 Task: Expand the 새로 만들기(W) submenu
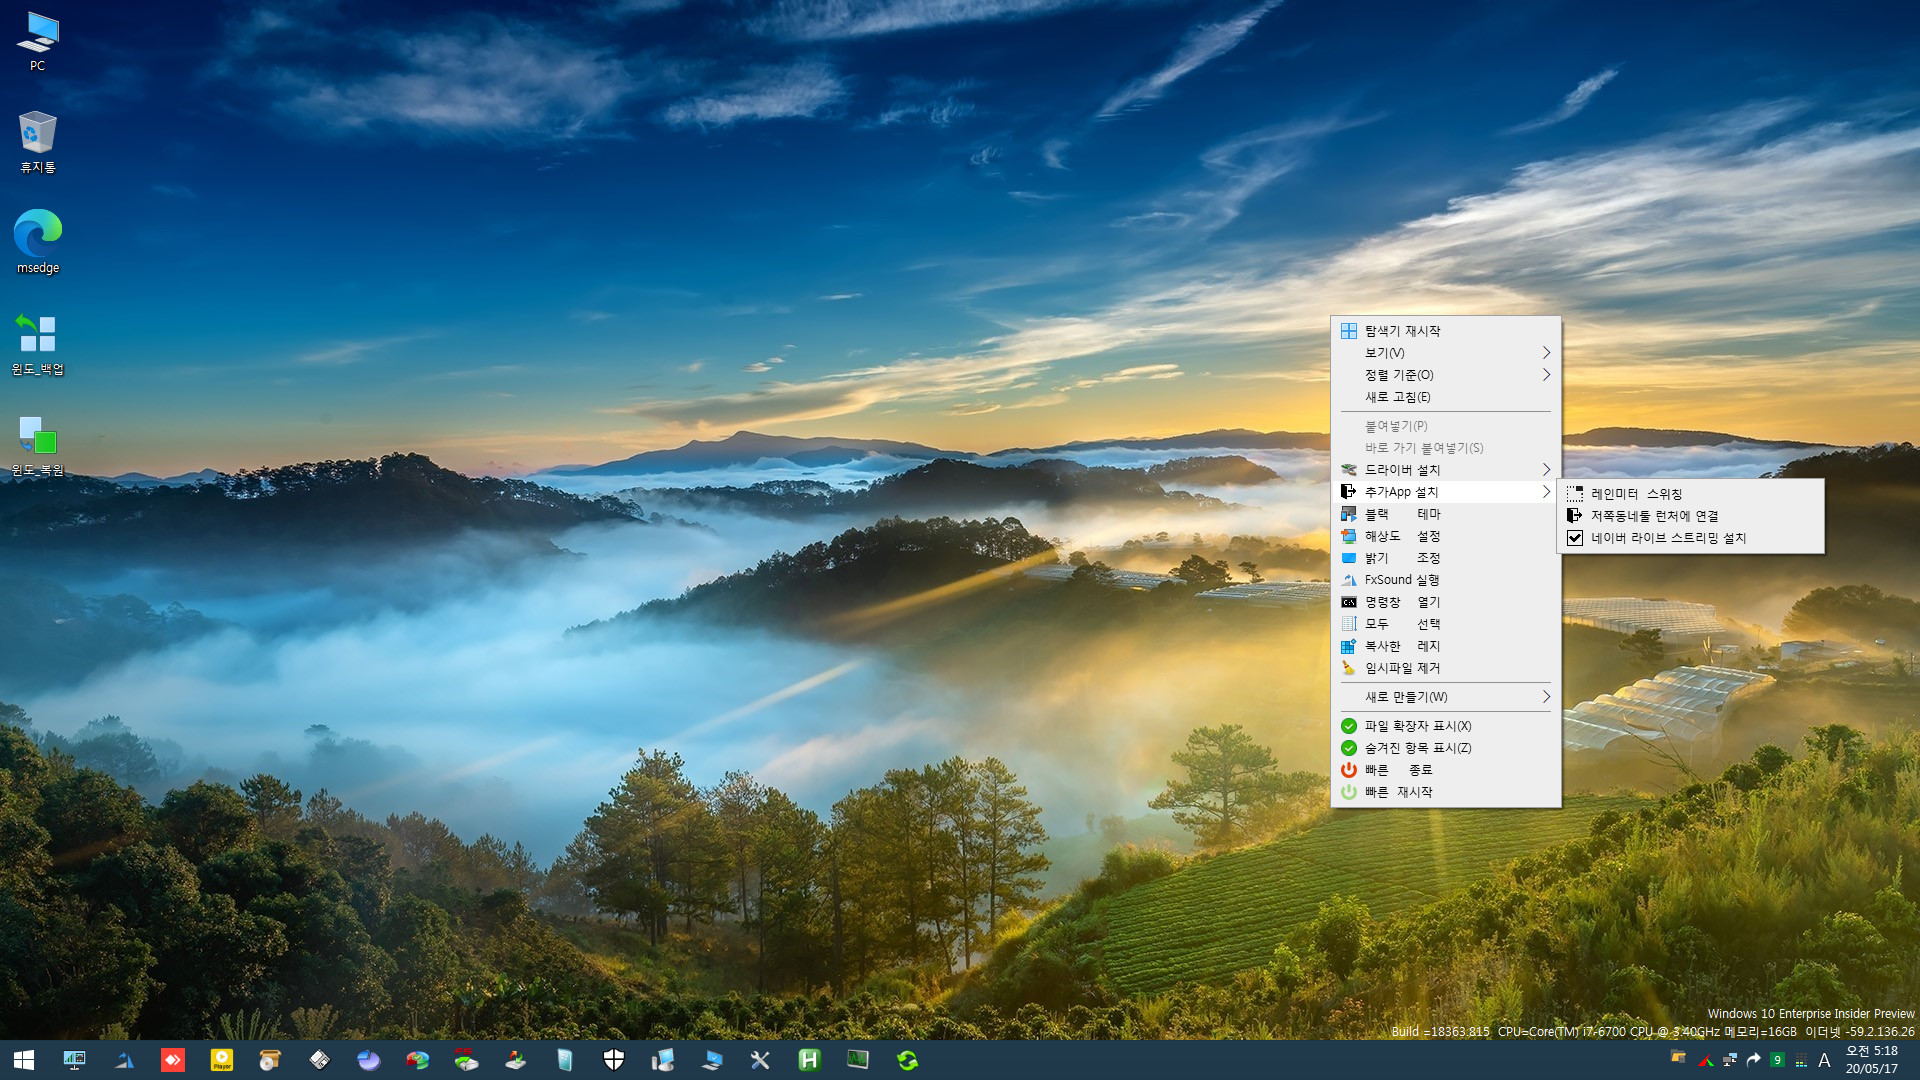(x=1445, y=697)
